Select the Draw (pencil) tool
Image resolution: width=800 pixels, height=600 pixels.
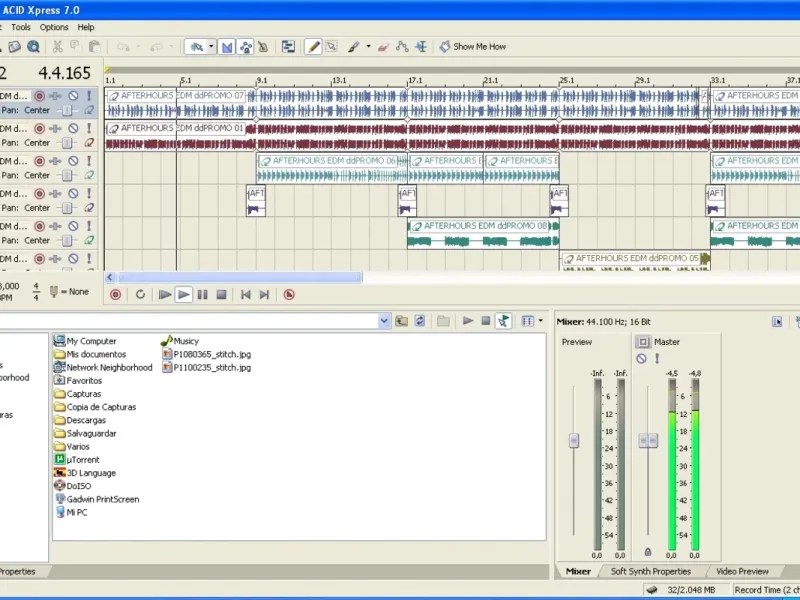click(x=313, y=46)
